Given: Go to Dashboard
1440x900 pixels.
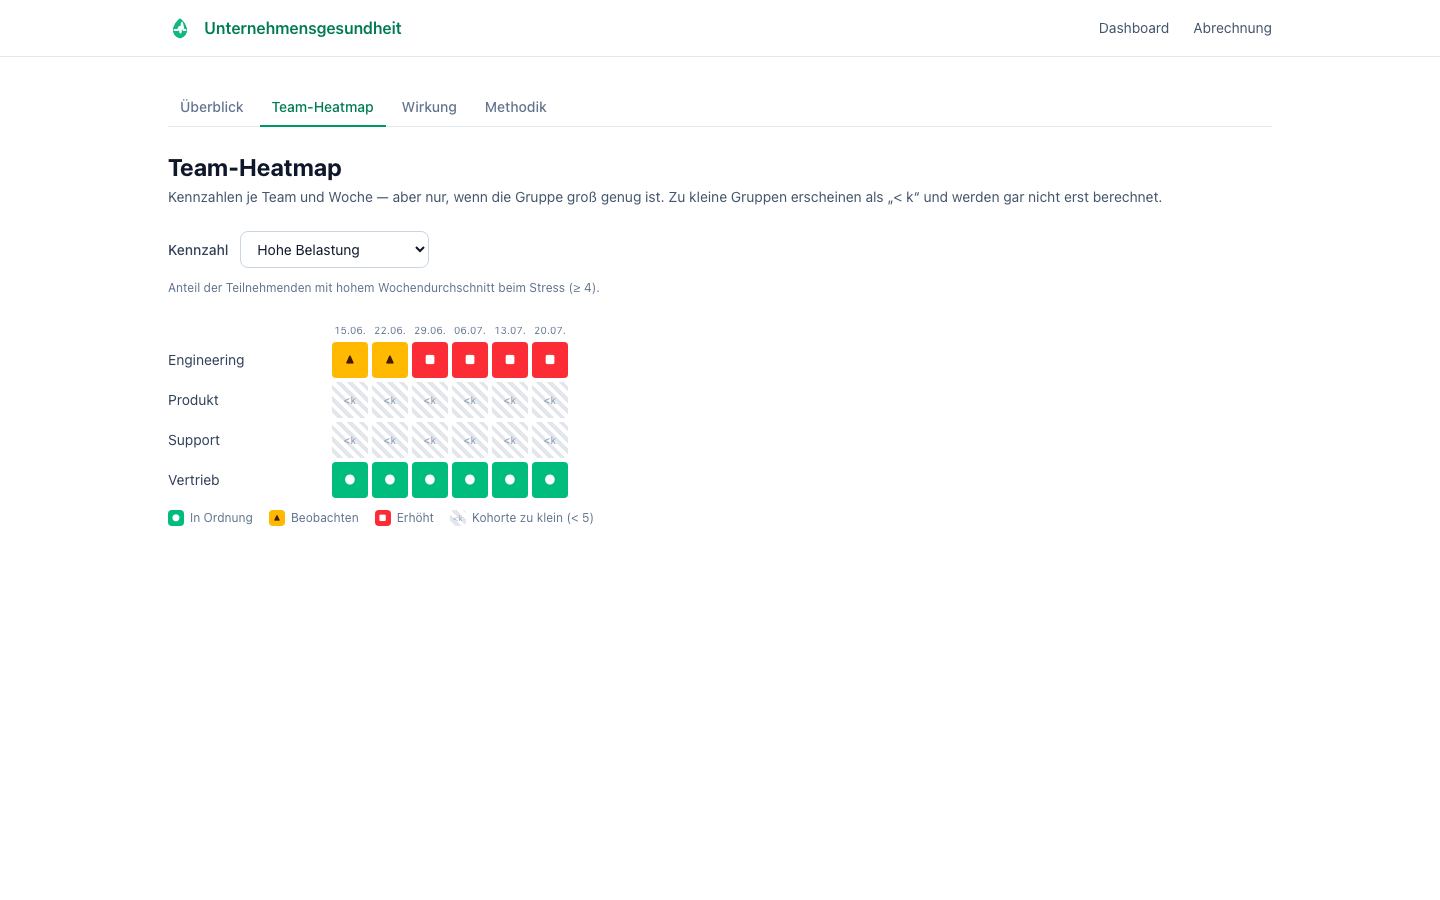Looking at the screenshot, I should (1133, 28).
